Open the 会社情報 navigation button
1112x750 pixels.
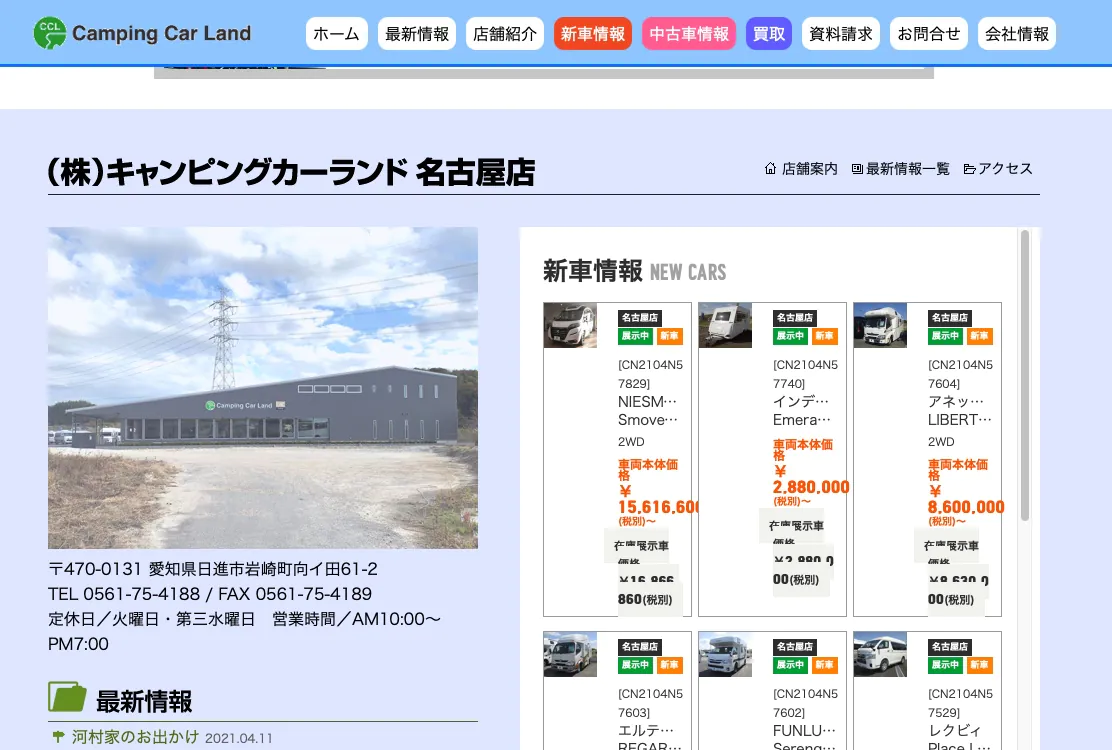click(x=1017, y=33)
